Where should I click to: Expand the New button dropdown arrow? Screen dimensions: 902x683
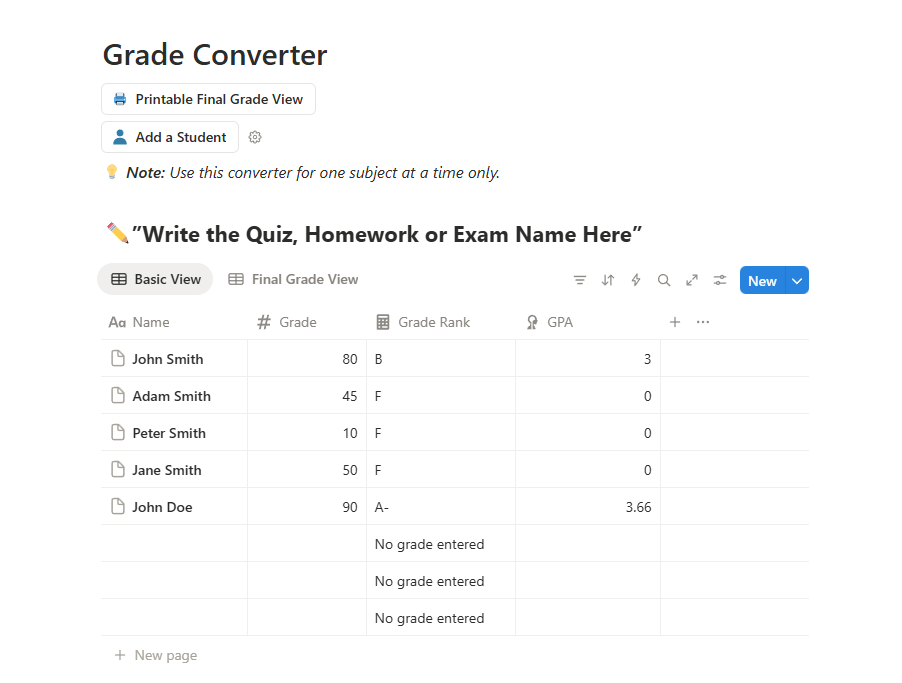[797, 281]
